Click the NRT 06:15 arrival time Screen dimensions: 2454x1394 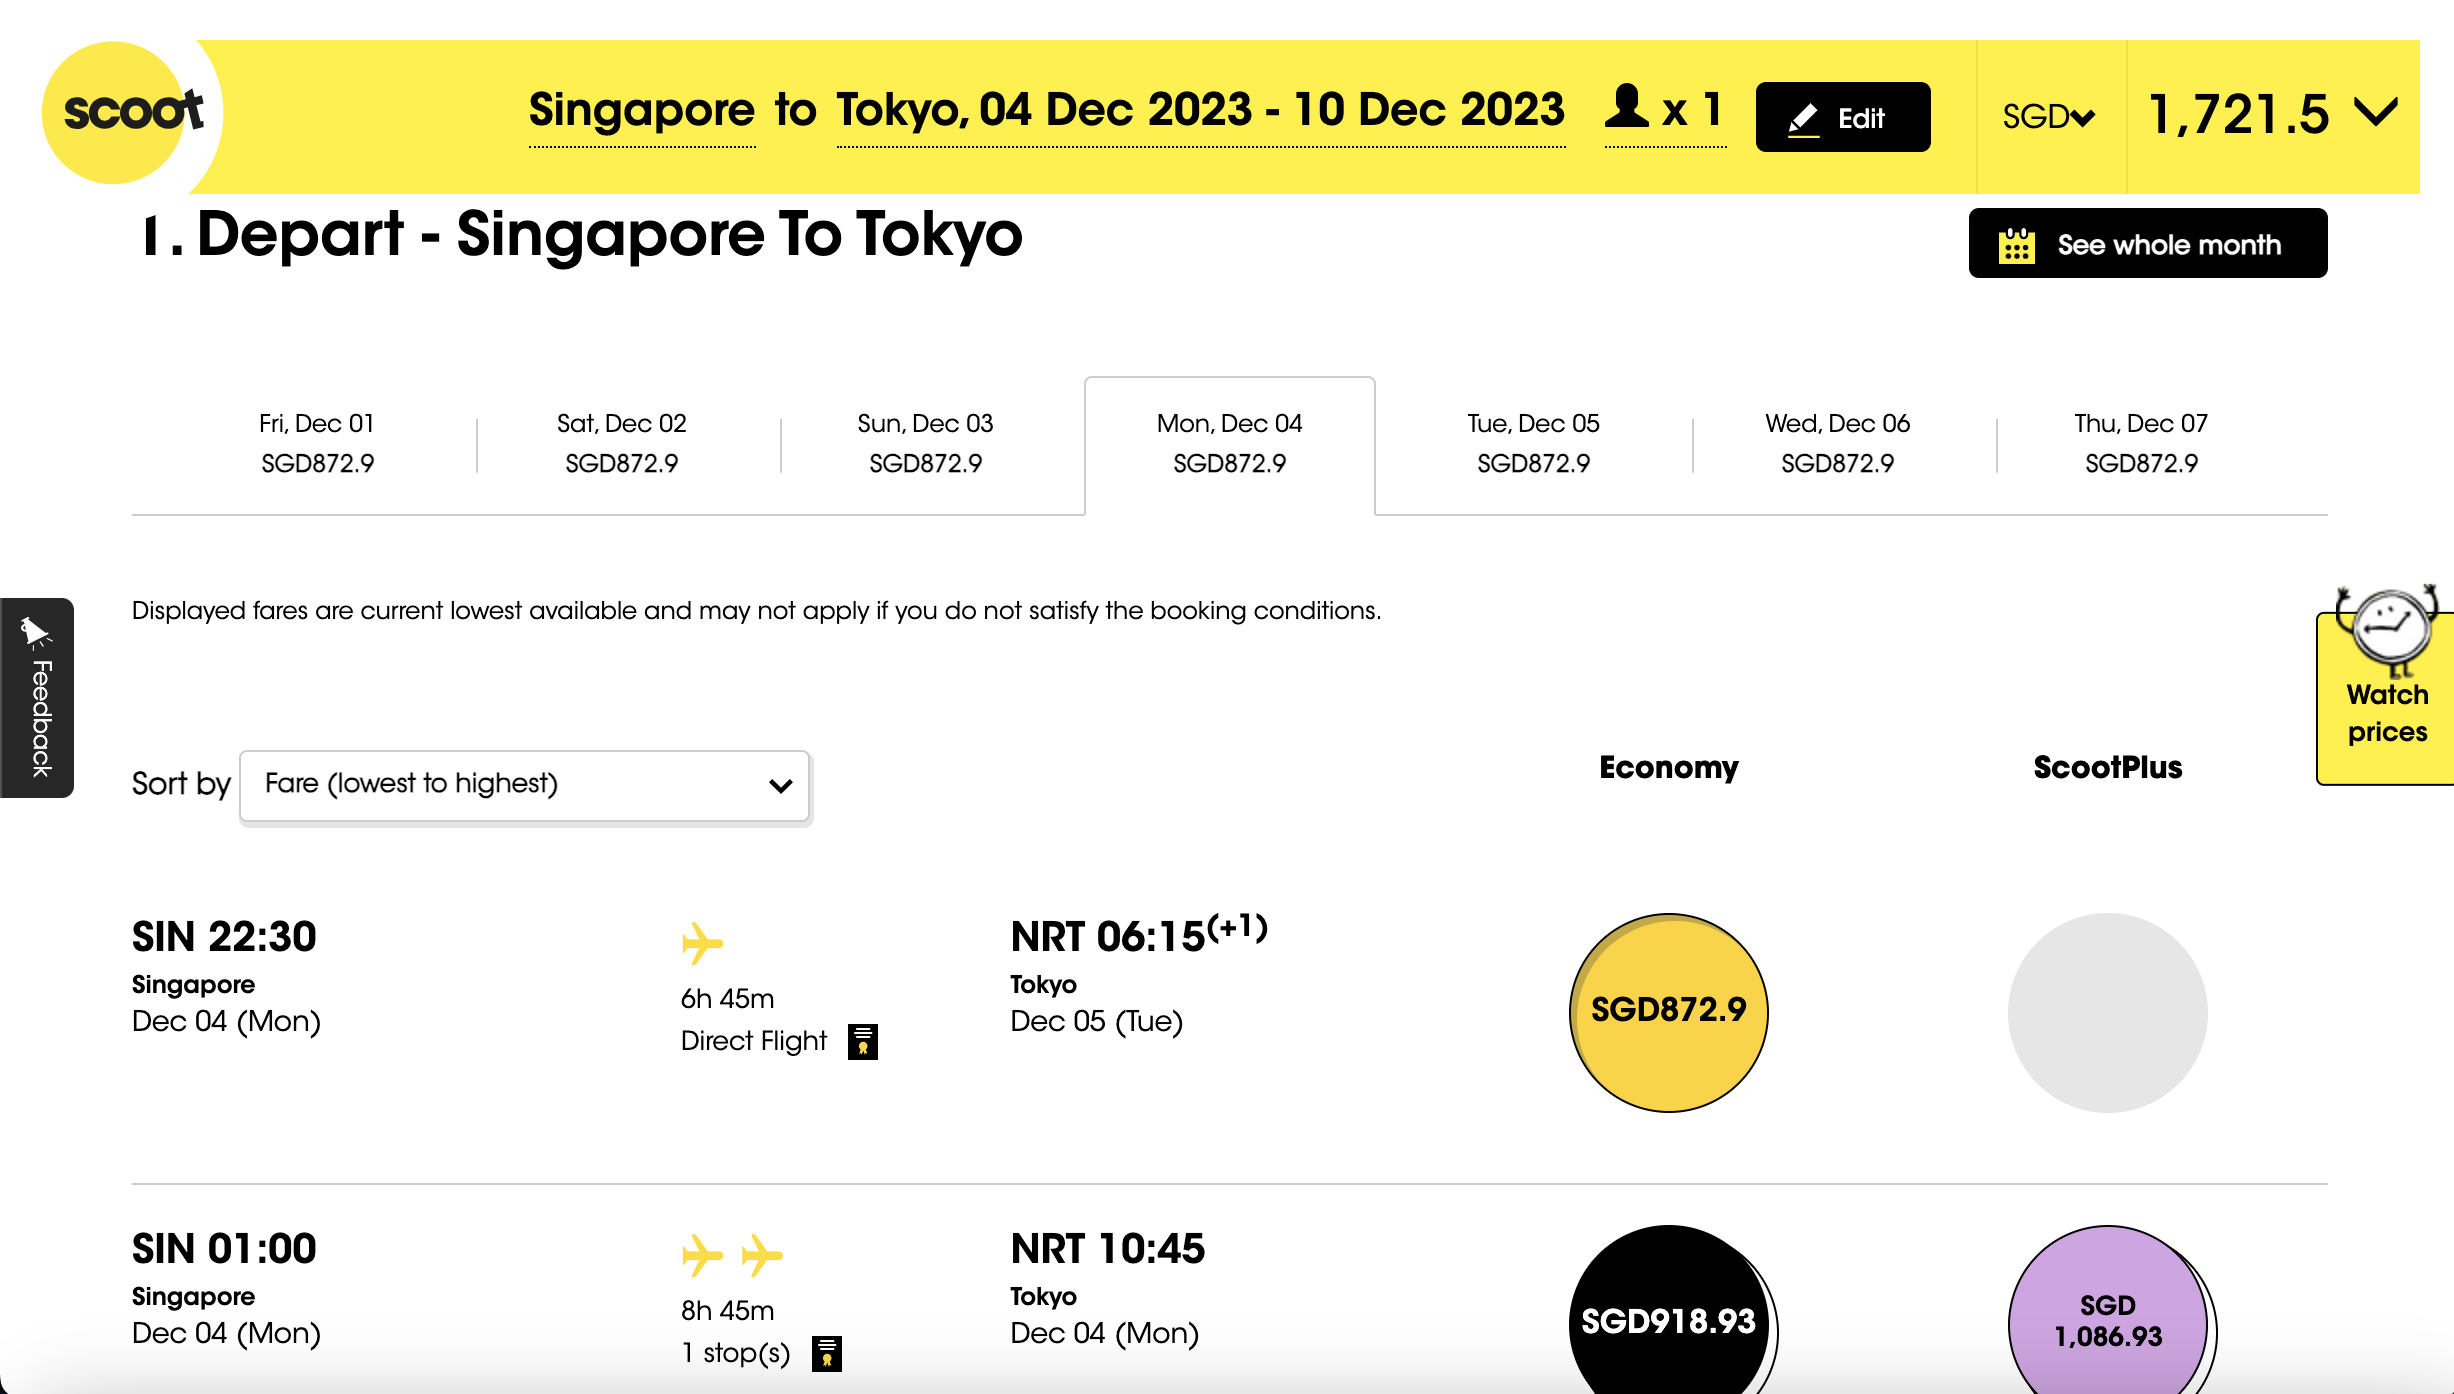click(1138, 935)
